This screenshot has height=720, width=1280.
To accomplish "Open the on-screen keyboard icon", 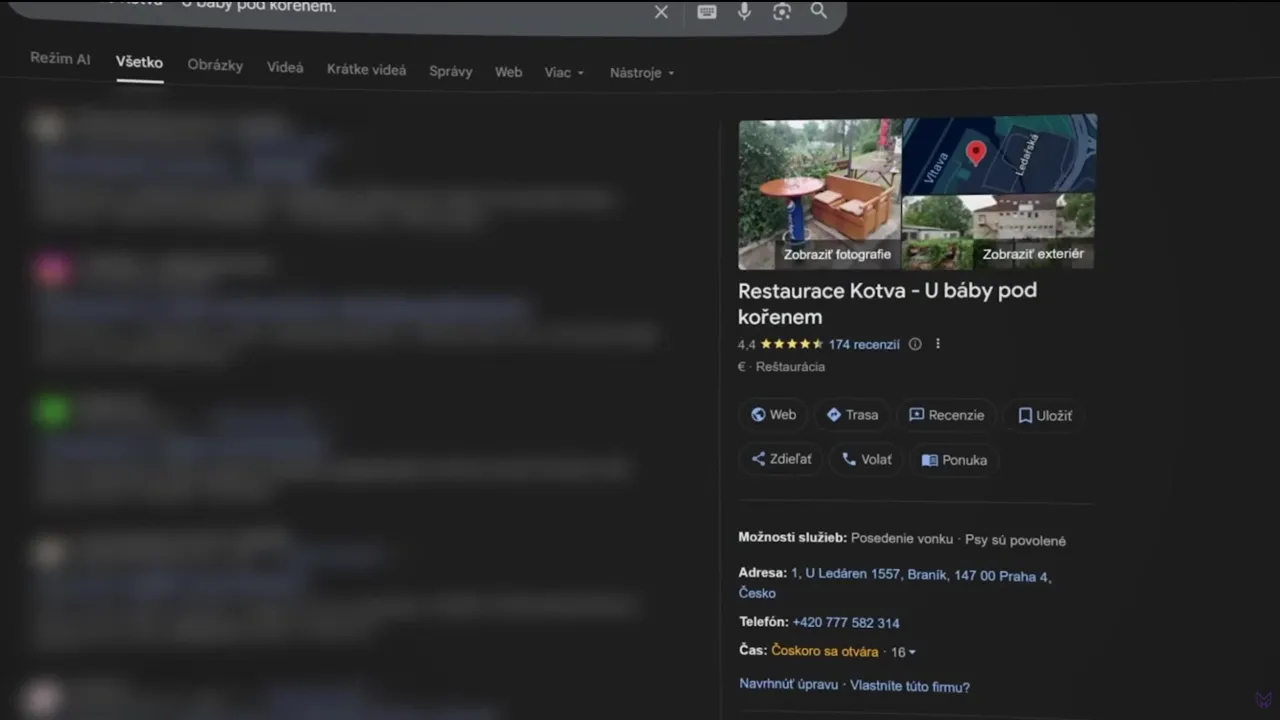I will [707, 12].
